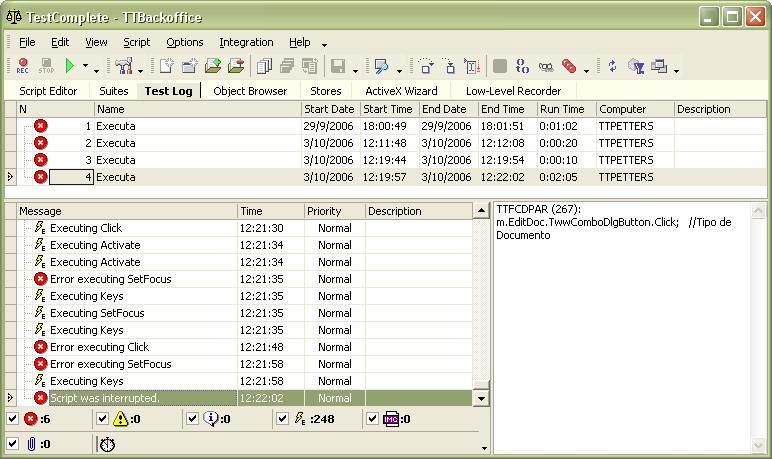Click the copy pages toolbar icon
The width and height of the screenshot is (772, 459).
(264, 66)
